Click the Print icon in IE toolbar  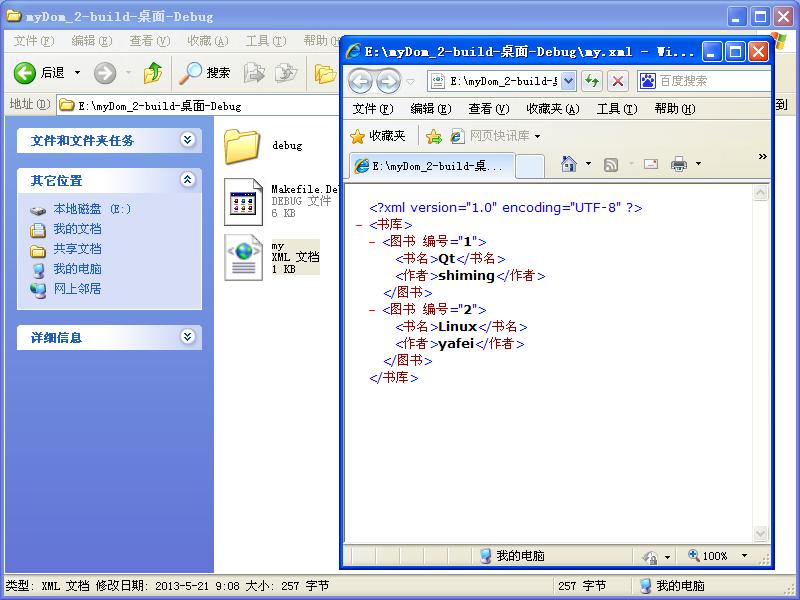[x=679, y=164]
